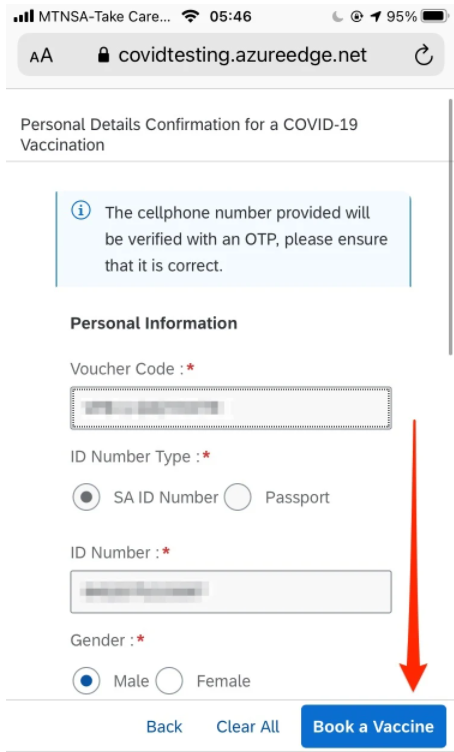Tap the padlock icon in address bar
This screenshot has width=454, height=752.
(103, 55)
